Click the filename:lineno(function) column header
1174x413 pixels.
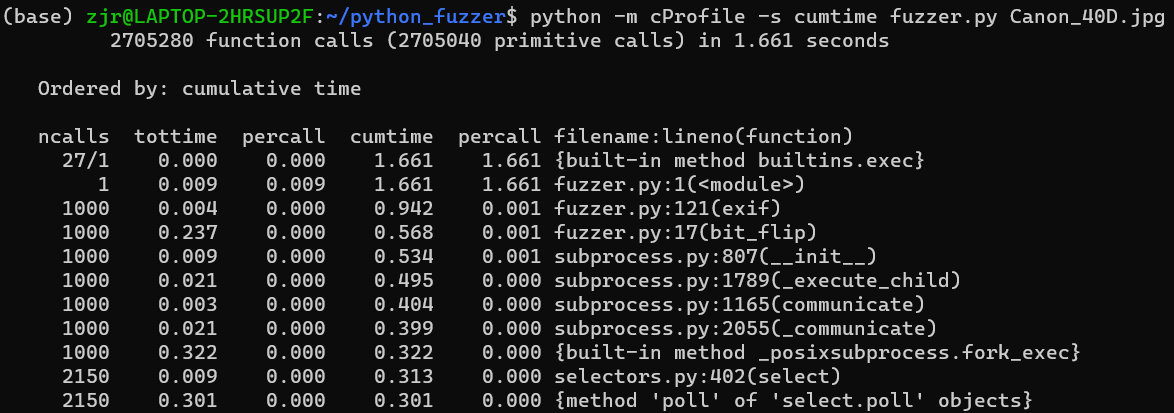click(x=703, y=137)
